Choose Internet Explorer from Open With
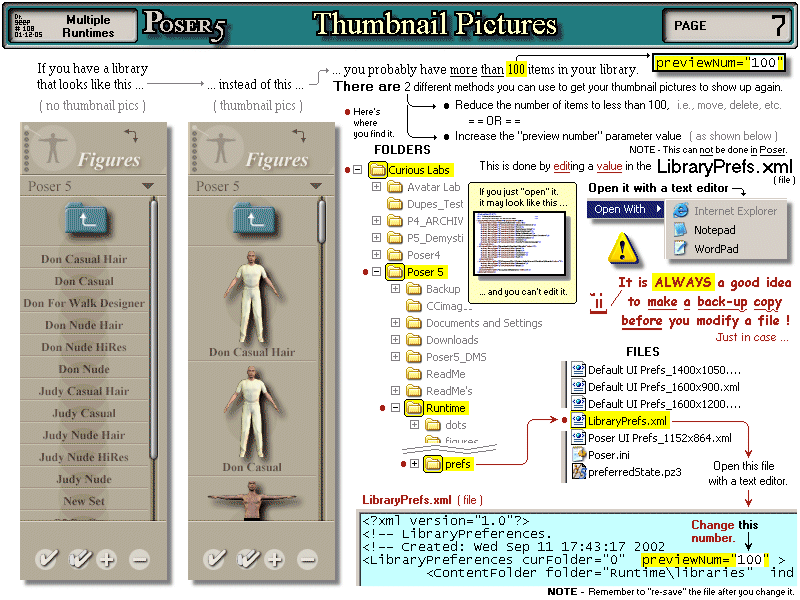Viewport: 800px width, 600px height. pos(726,211)
